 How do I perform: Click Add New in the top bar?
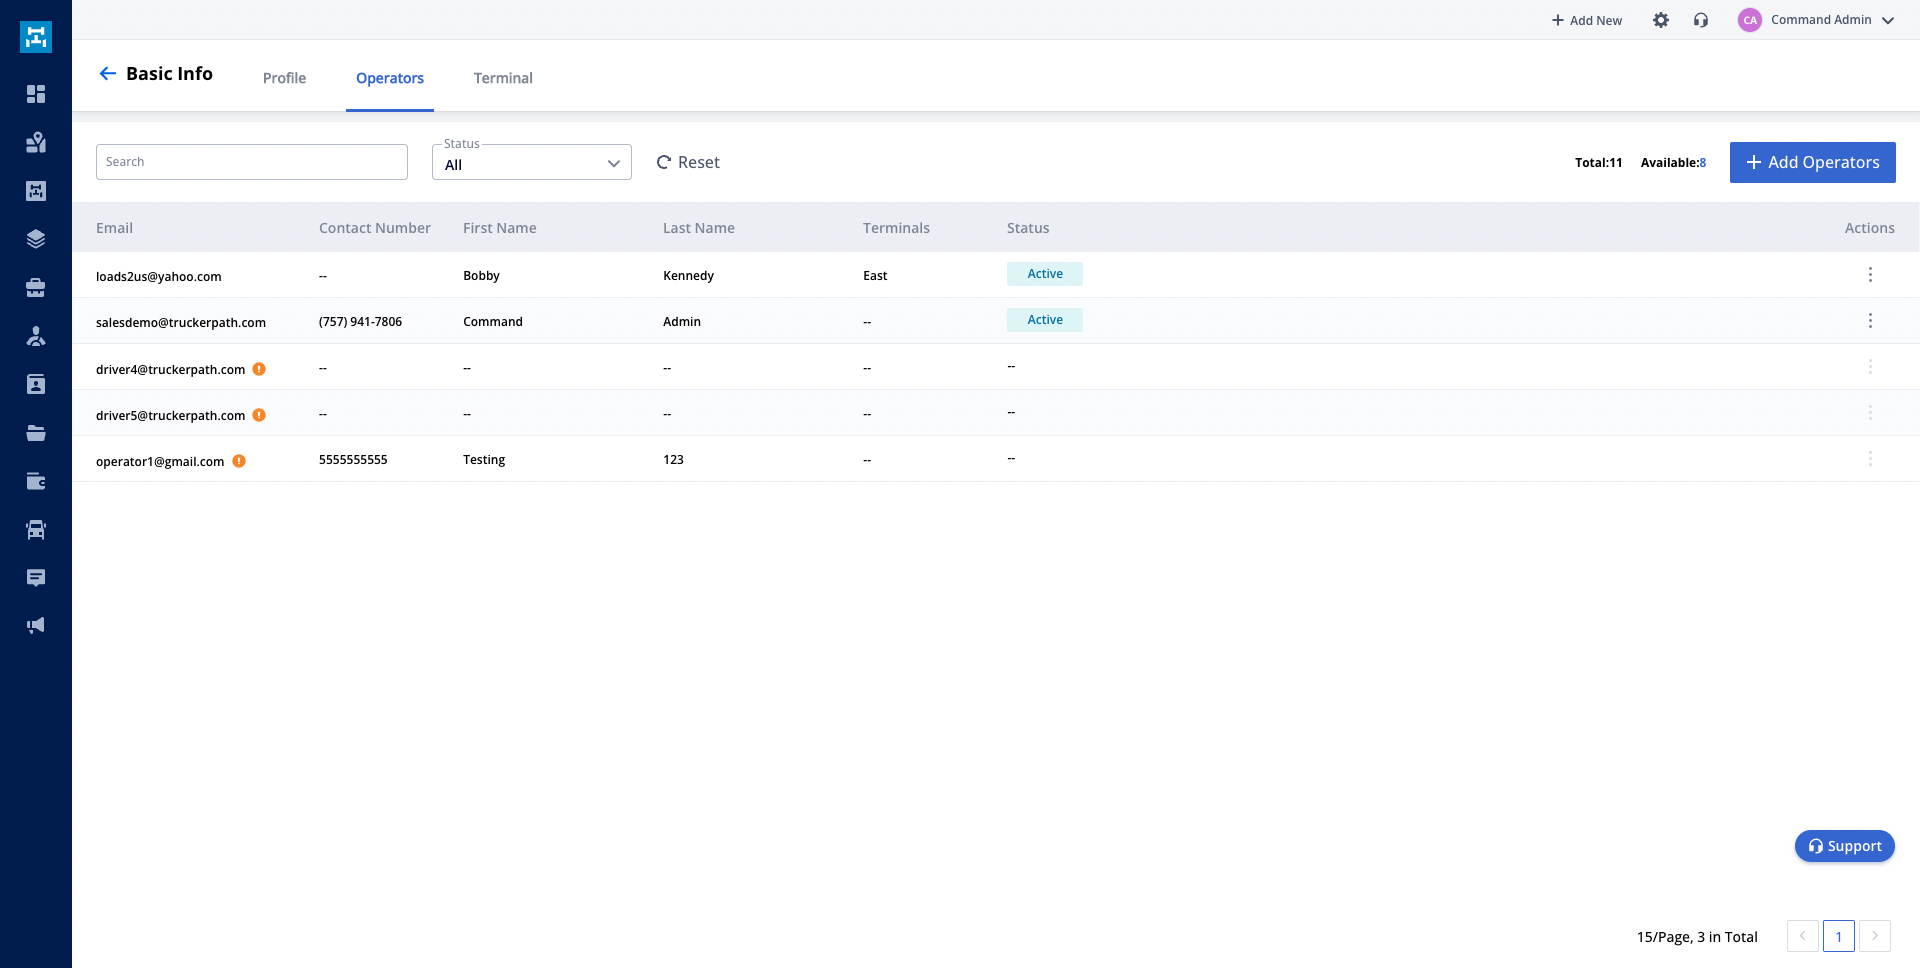click(1587, 20)
